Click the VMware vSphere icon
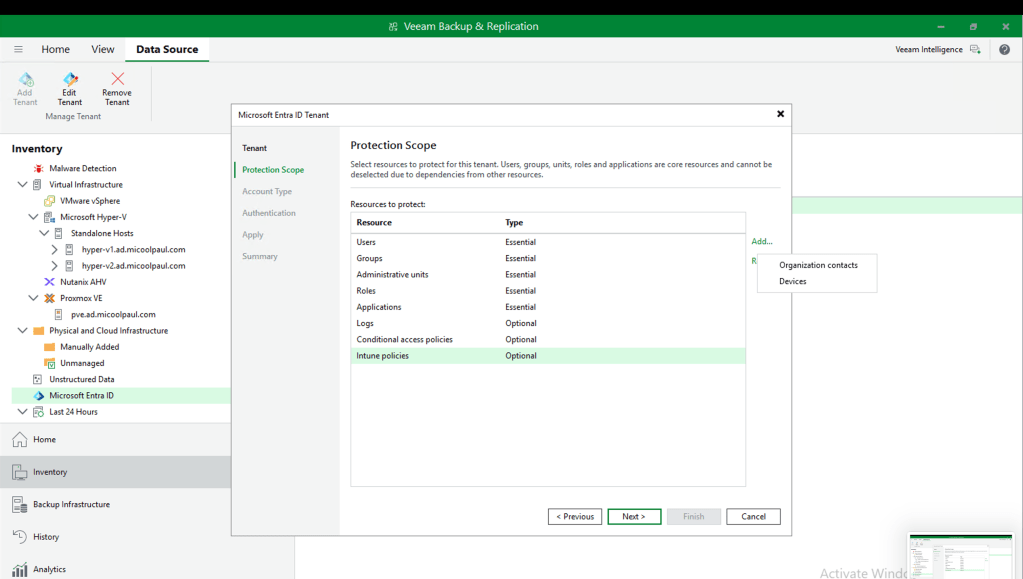1023x579 pixels. click(x=49, y=201)
